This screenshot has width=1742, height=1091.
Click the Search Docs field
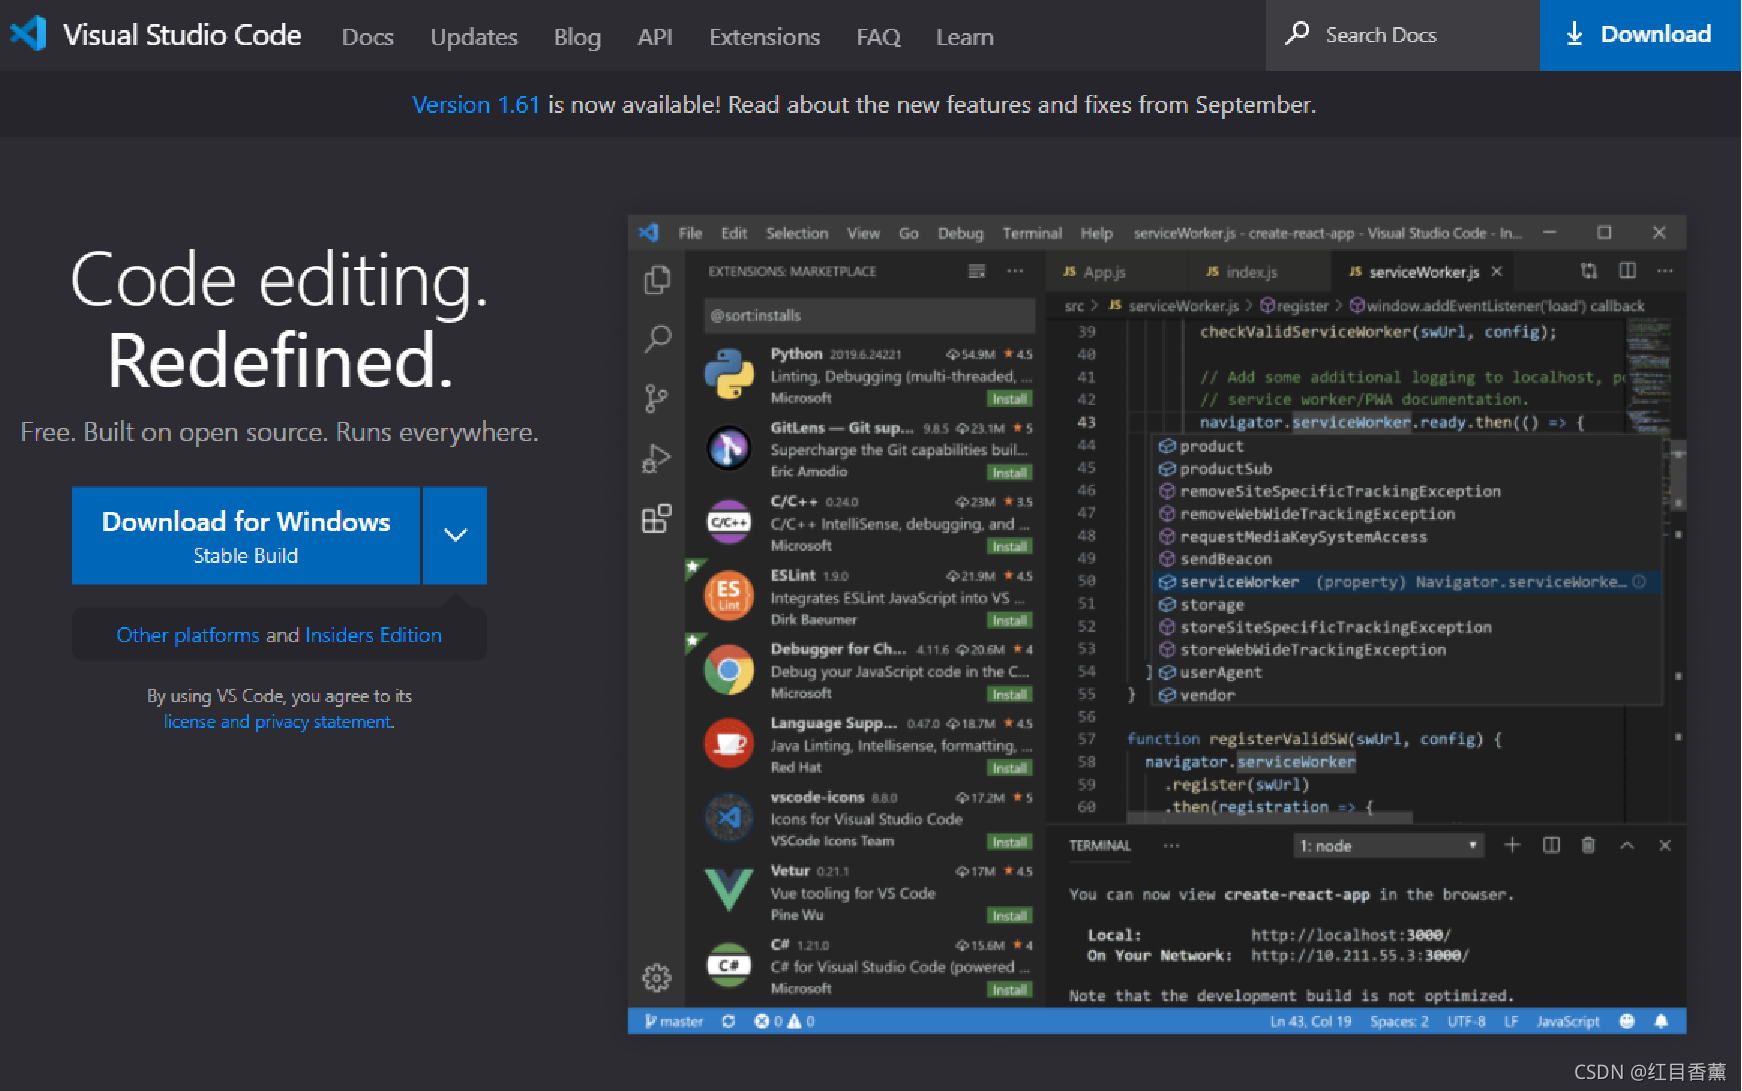(1403, 35)
